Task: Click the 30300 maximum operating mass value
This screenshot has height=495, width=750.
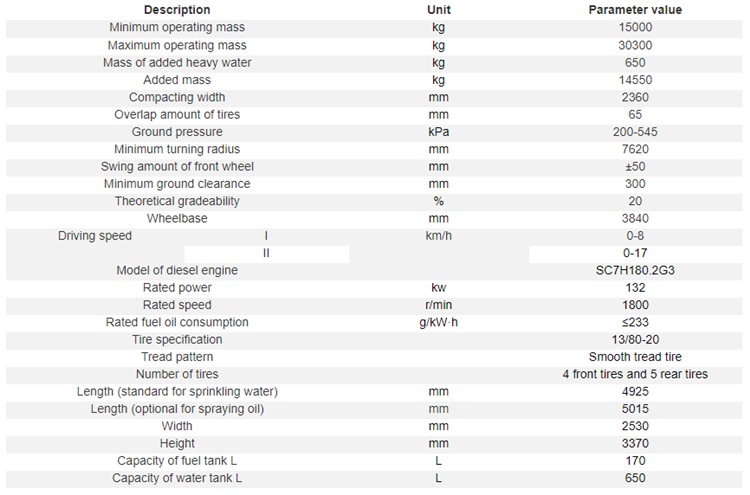Action: coord(635,45)
